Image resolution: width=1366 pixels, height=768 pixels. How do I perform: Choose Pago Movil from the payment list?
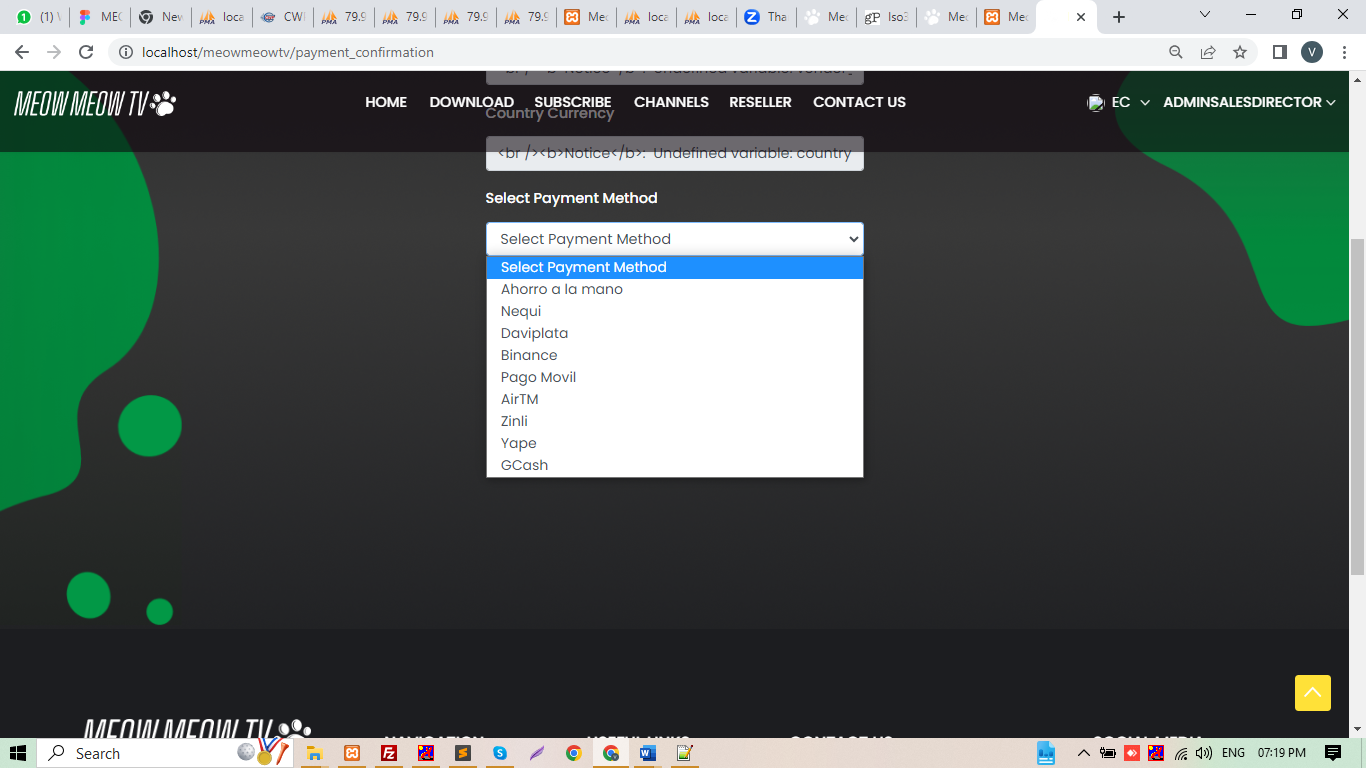pos(675,377)
